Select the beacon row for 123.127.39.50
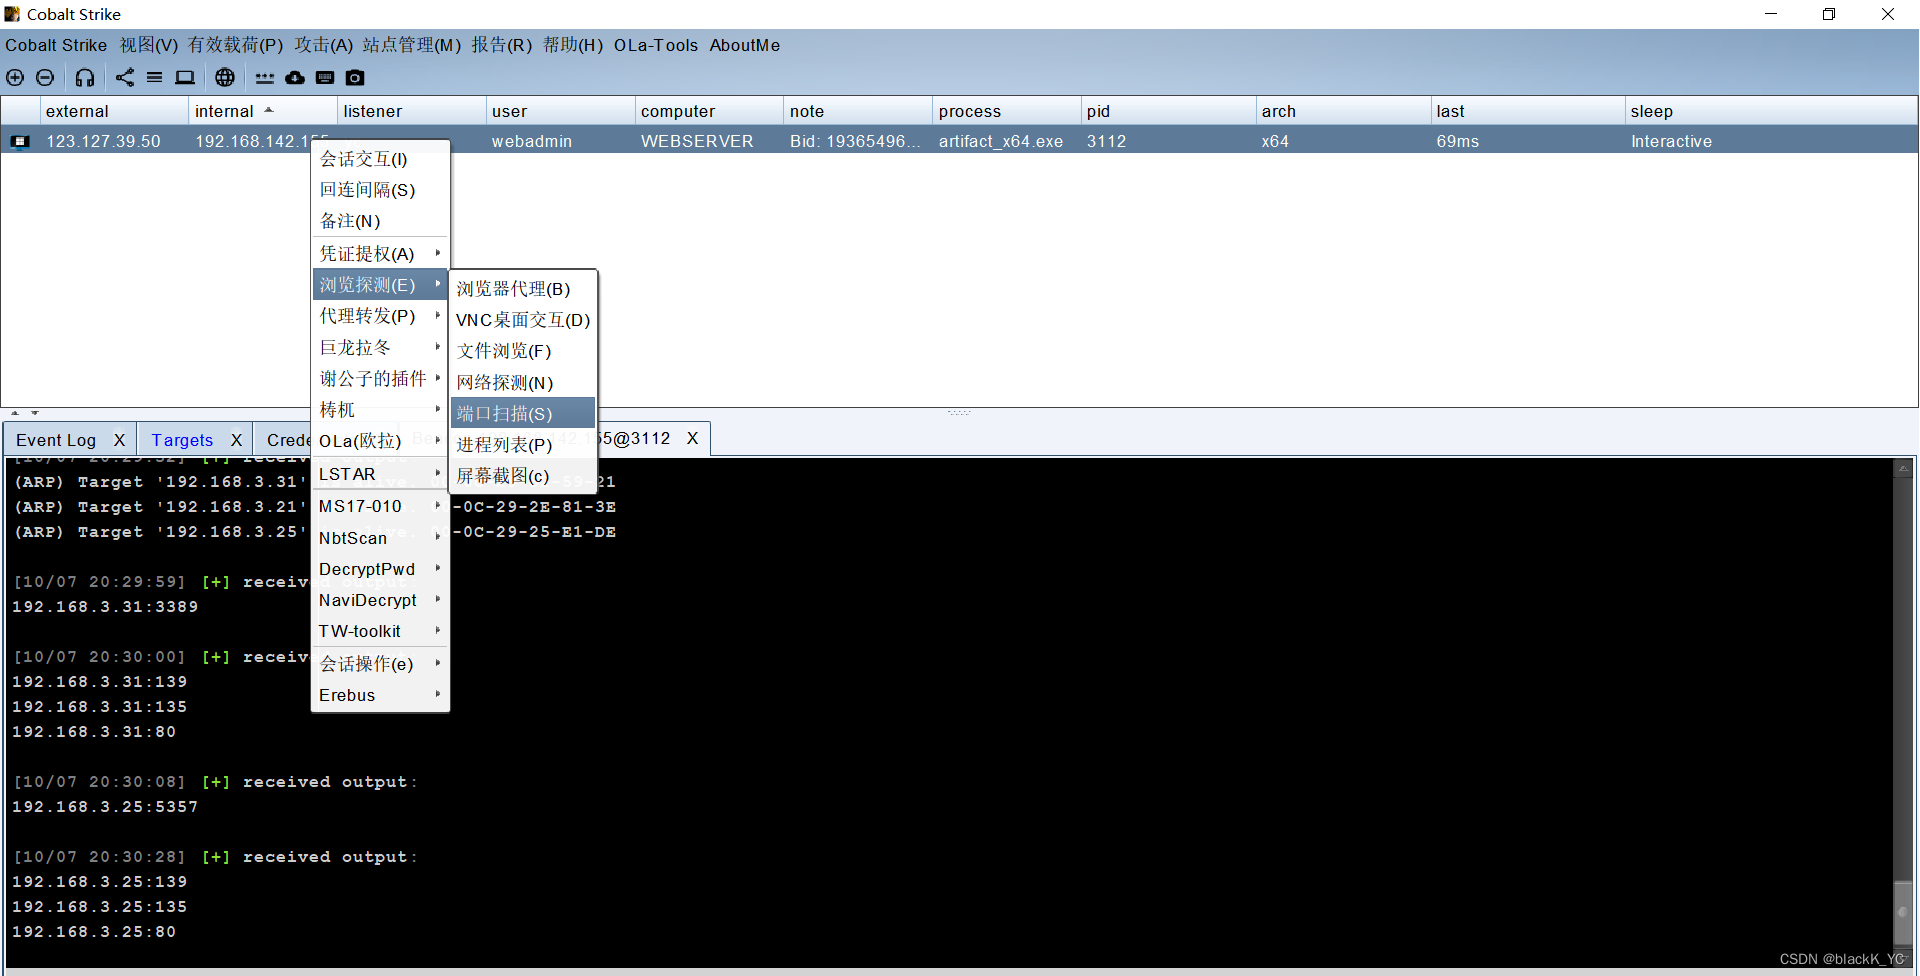The width and height of the screenshot is (1920, 976). pos(103,141)
